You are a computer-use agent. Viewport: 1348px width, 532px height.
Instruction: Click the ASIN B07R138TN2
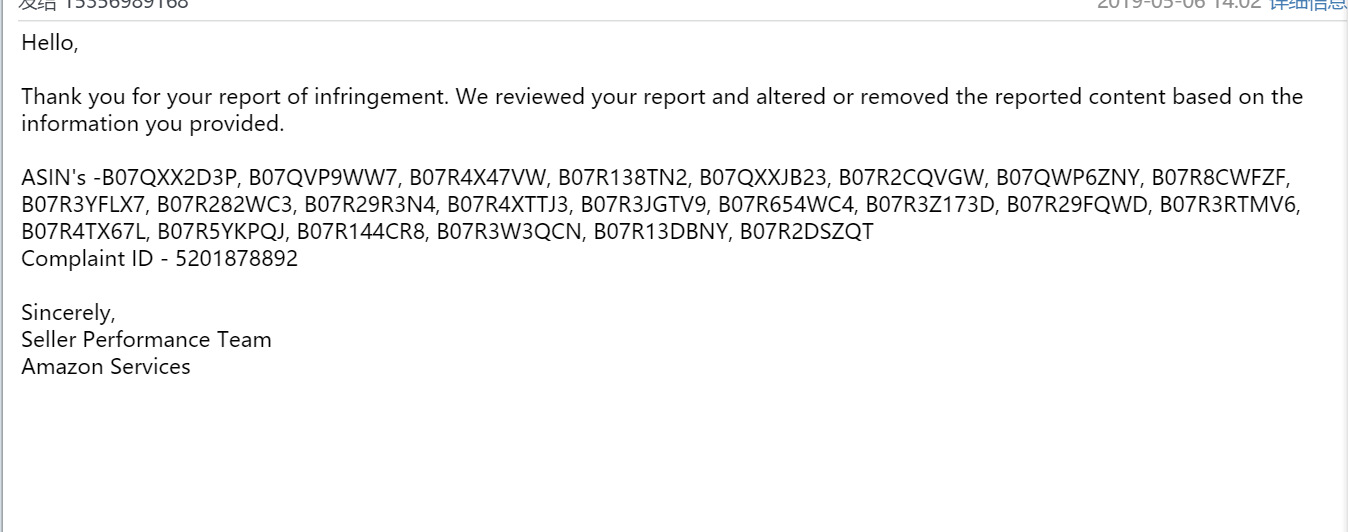click(x=623, y=178)
